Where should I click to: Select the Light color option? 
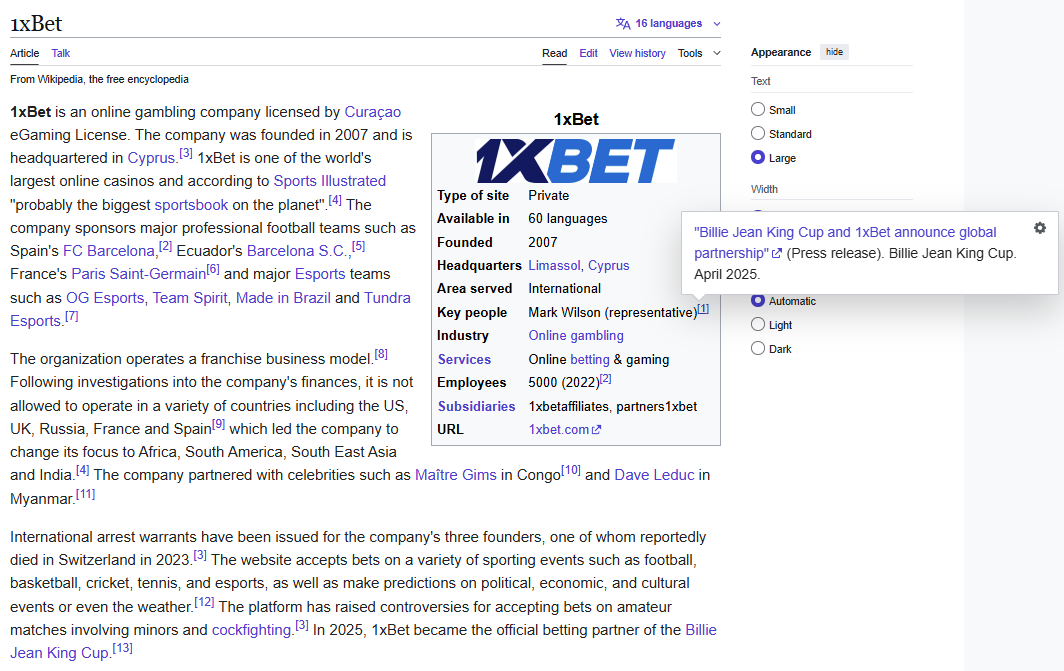(x=758, y=324)
